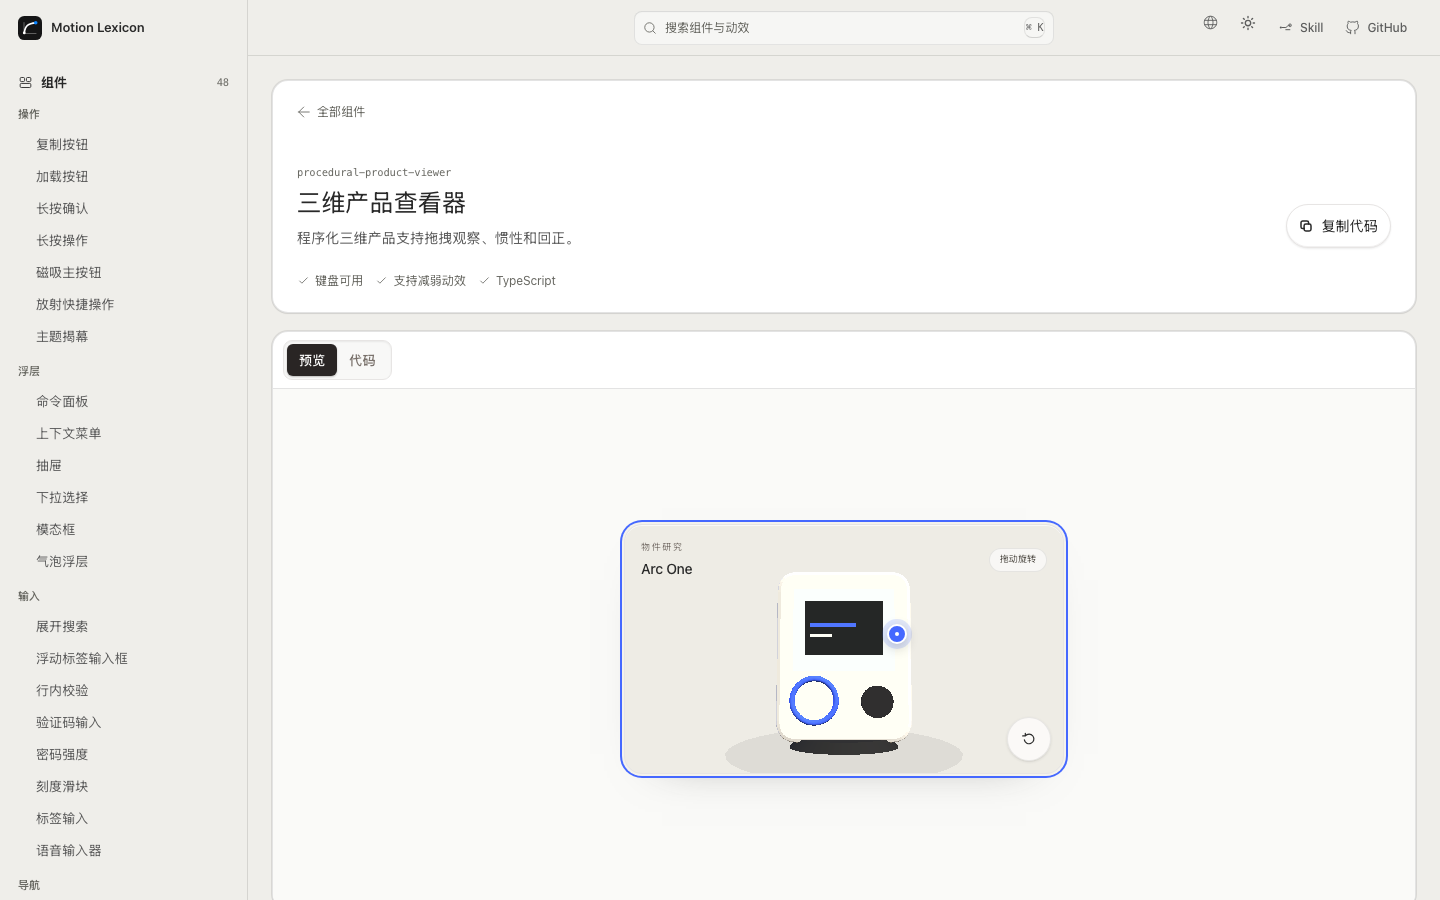Toggle the sun theme icon
1440x900 pixels.
click(1248, 23)
